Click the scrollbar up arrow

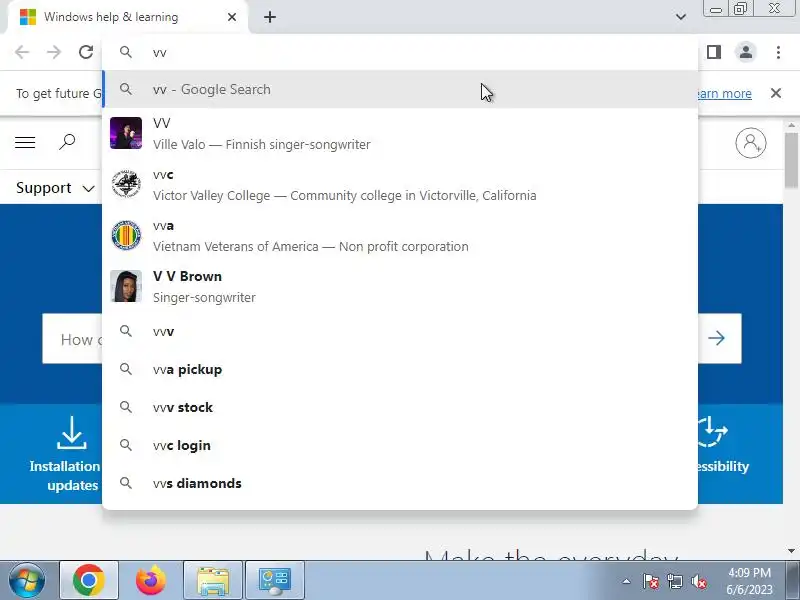[x=791, y=125]
